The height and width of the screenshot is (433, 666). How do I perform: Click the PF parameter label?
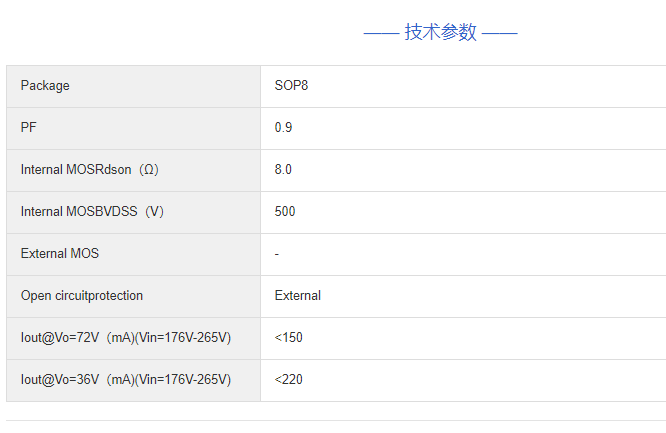point(28,128)
